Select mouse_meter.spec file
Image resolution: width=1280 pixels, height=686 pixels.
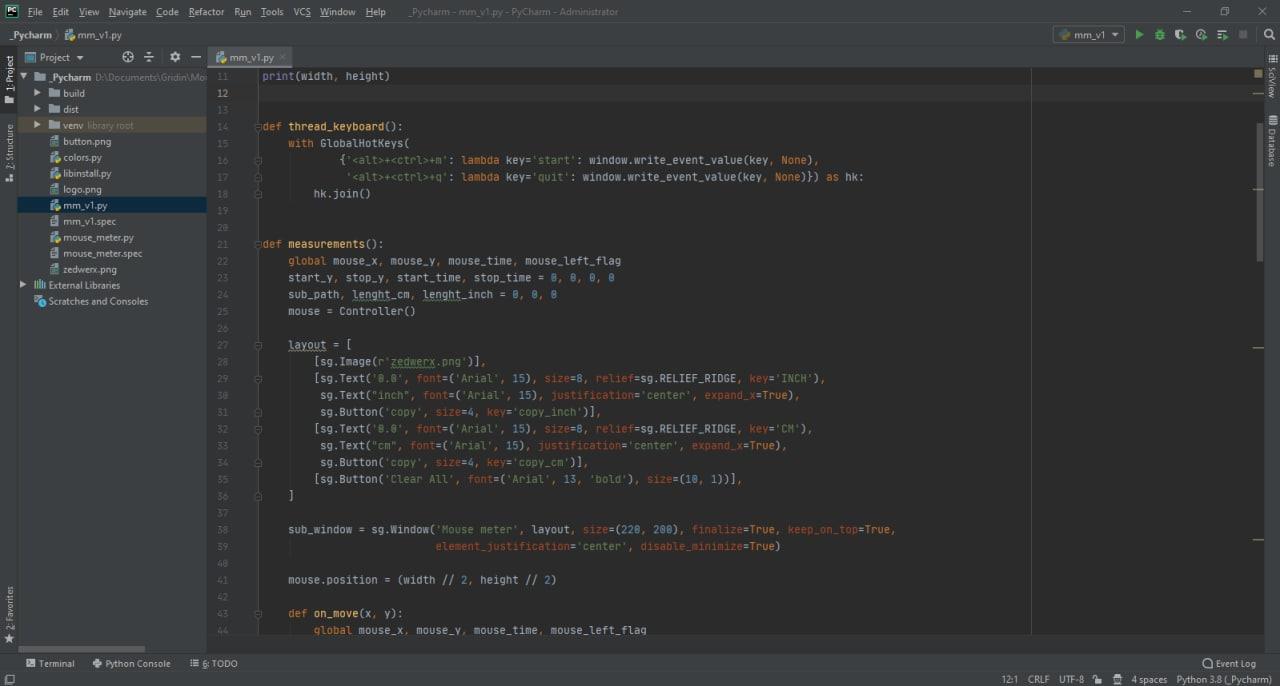pos(102,253)
